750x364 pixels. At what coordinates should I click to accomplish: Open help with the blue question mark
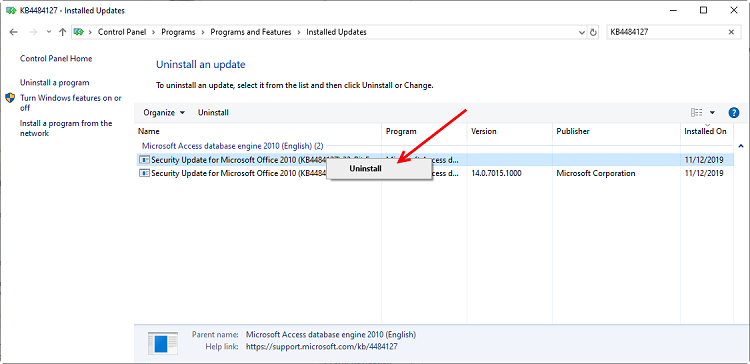point(734,113)
